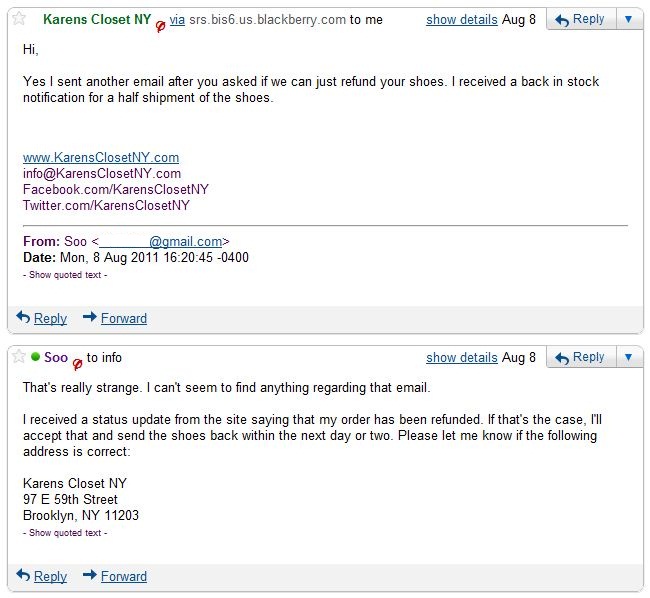Open reply options dropdown on Soo's message

click(x=628, y=357)
